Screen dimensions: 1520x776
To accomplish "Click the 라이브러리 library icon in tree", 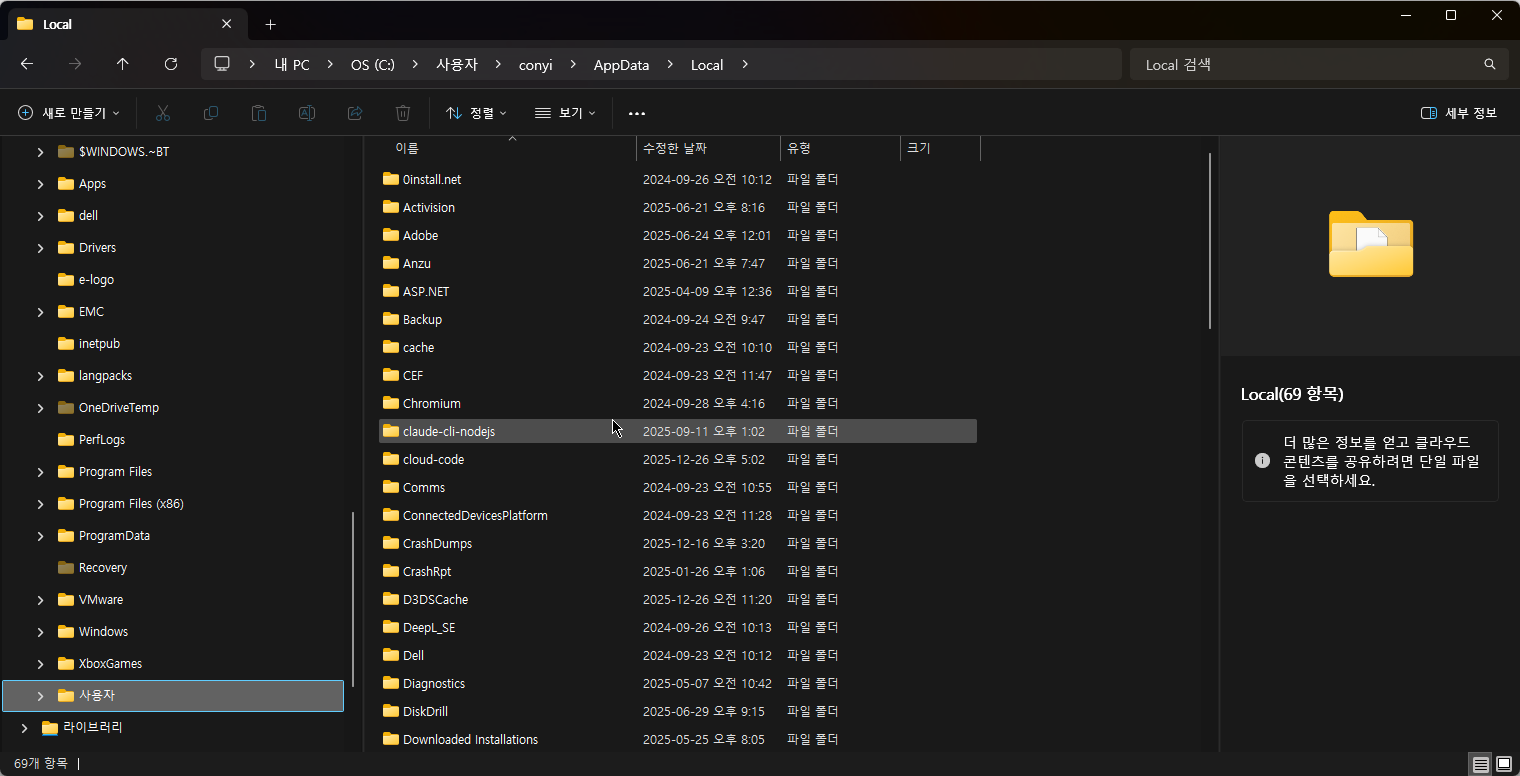I will tap(50, 727).
